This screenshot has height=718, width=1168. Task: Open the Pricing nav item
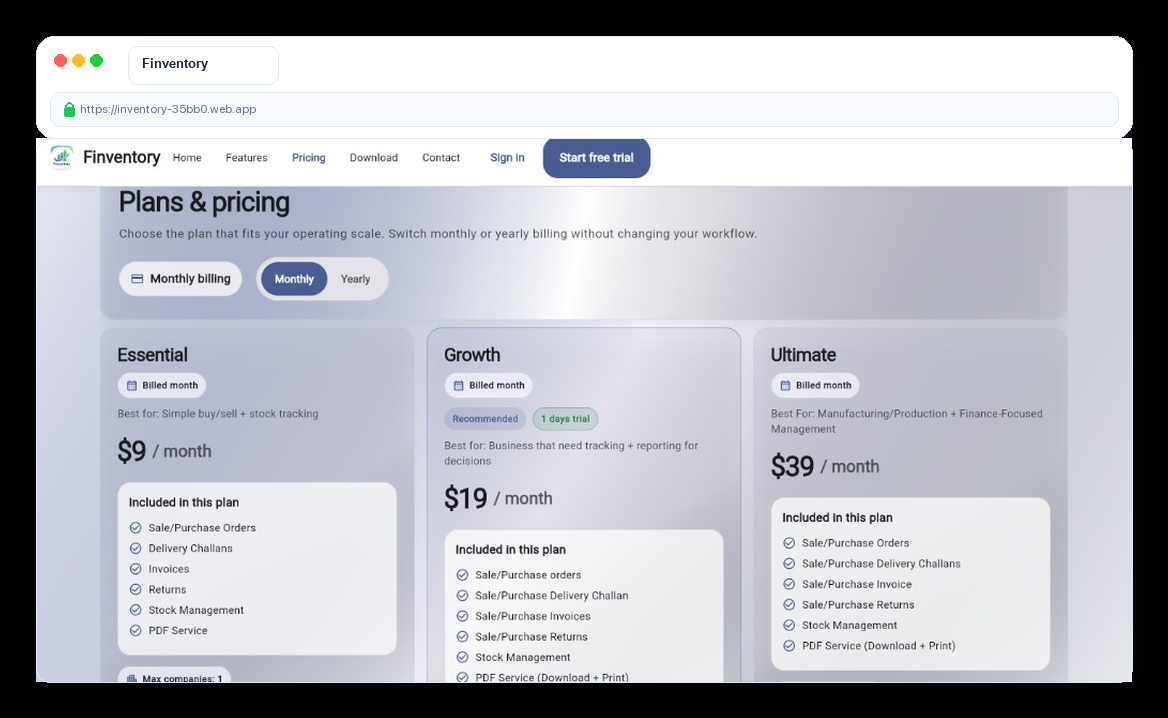pyautogui.click(x=308, y=158)
